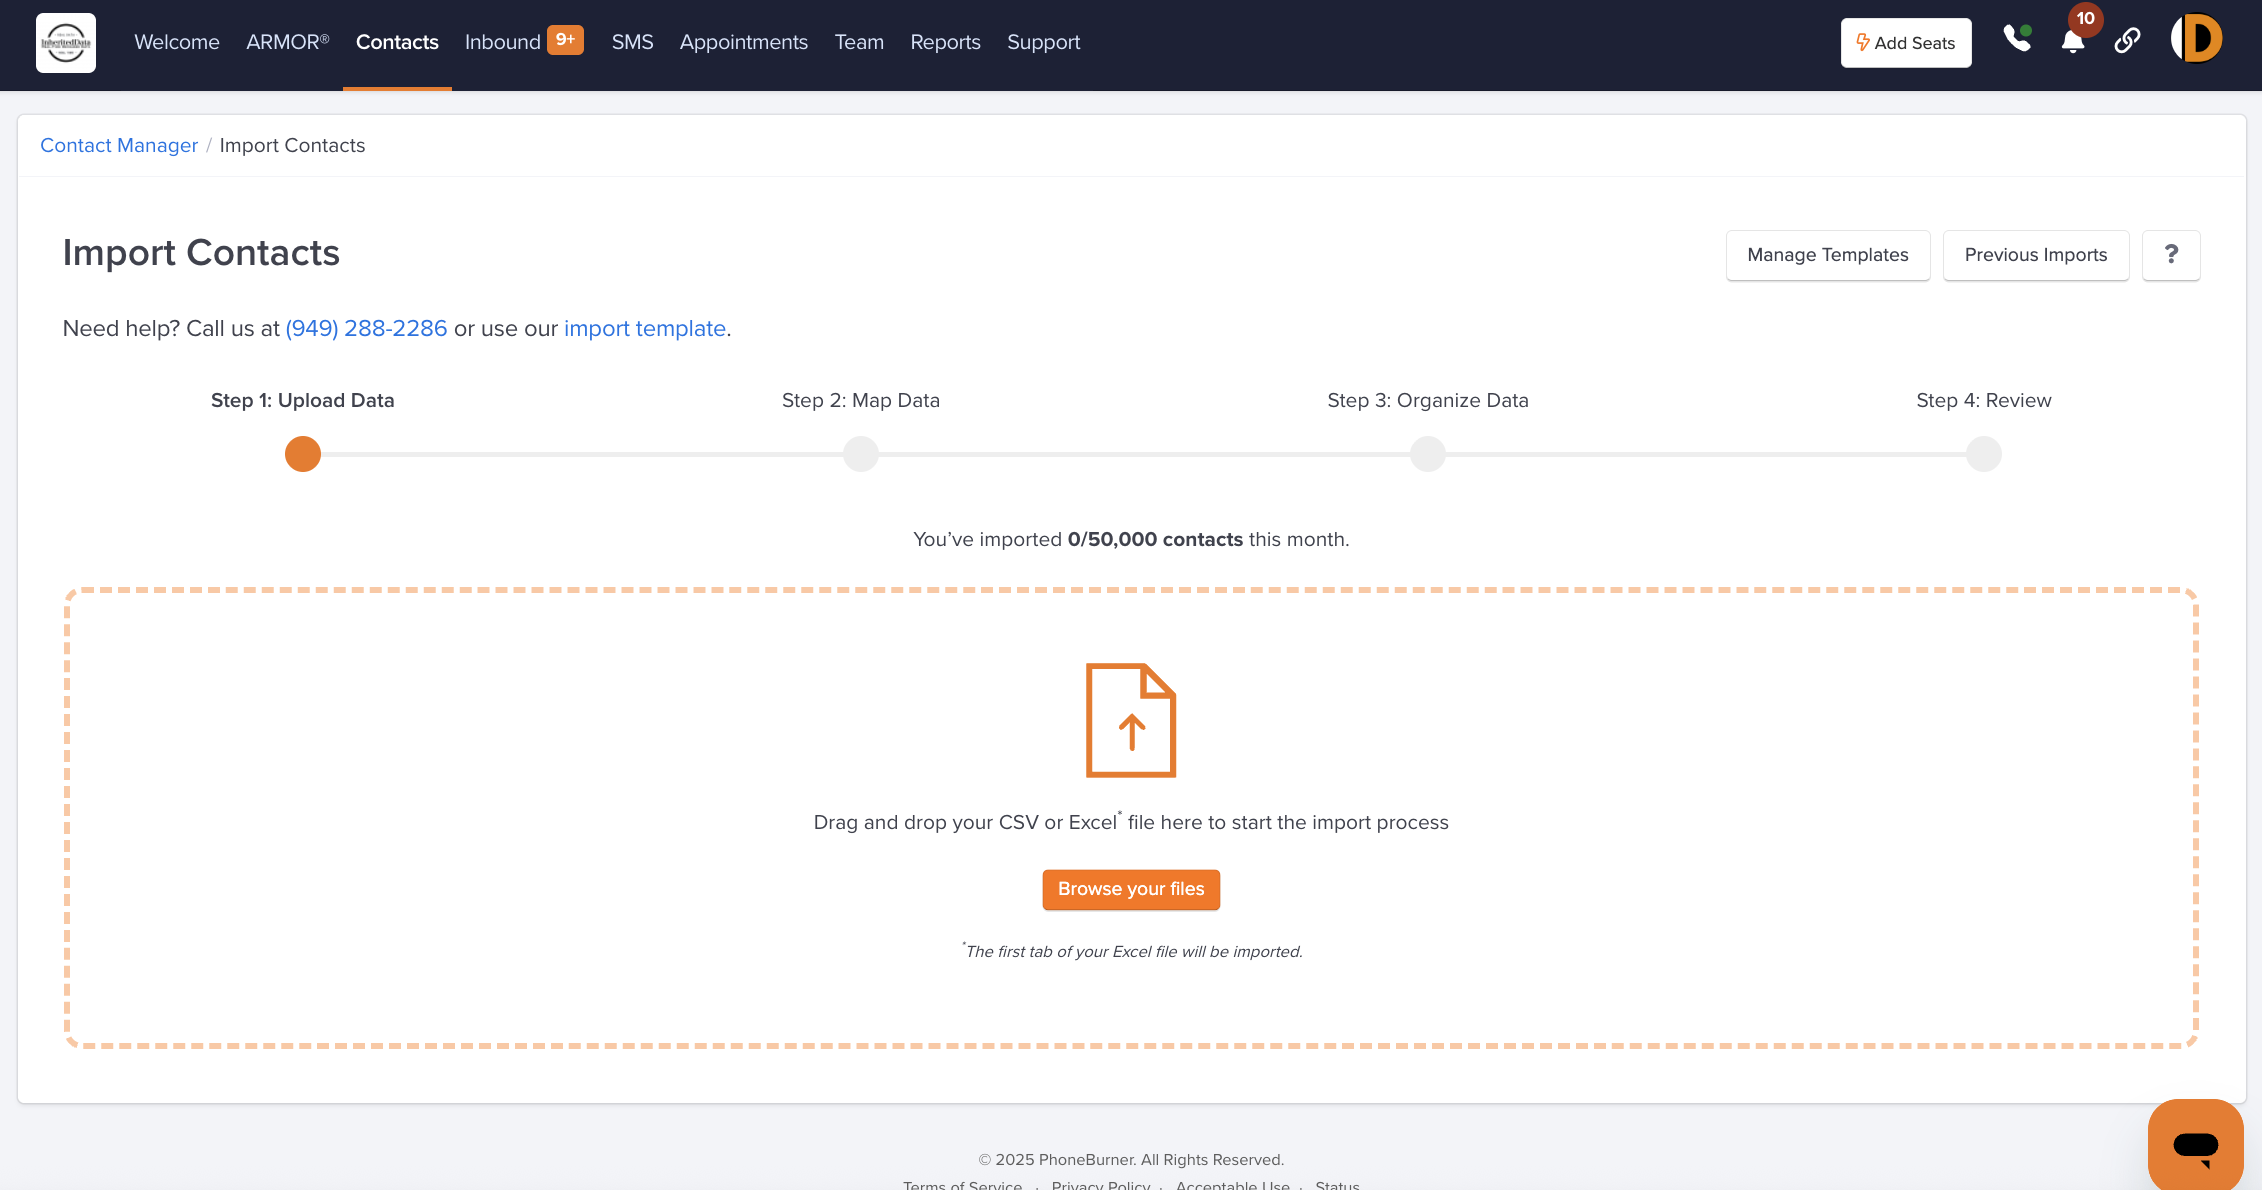Click the phone dialer icon
The image size is (2262, 1190).
tap(2016, 40)
